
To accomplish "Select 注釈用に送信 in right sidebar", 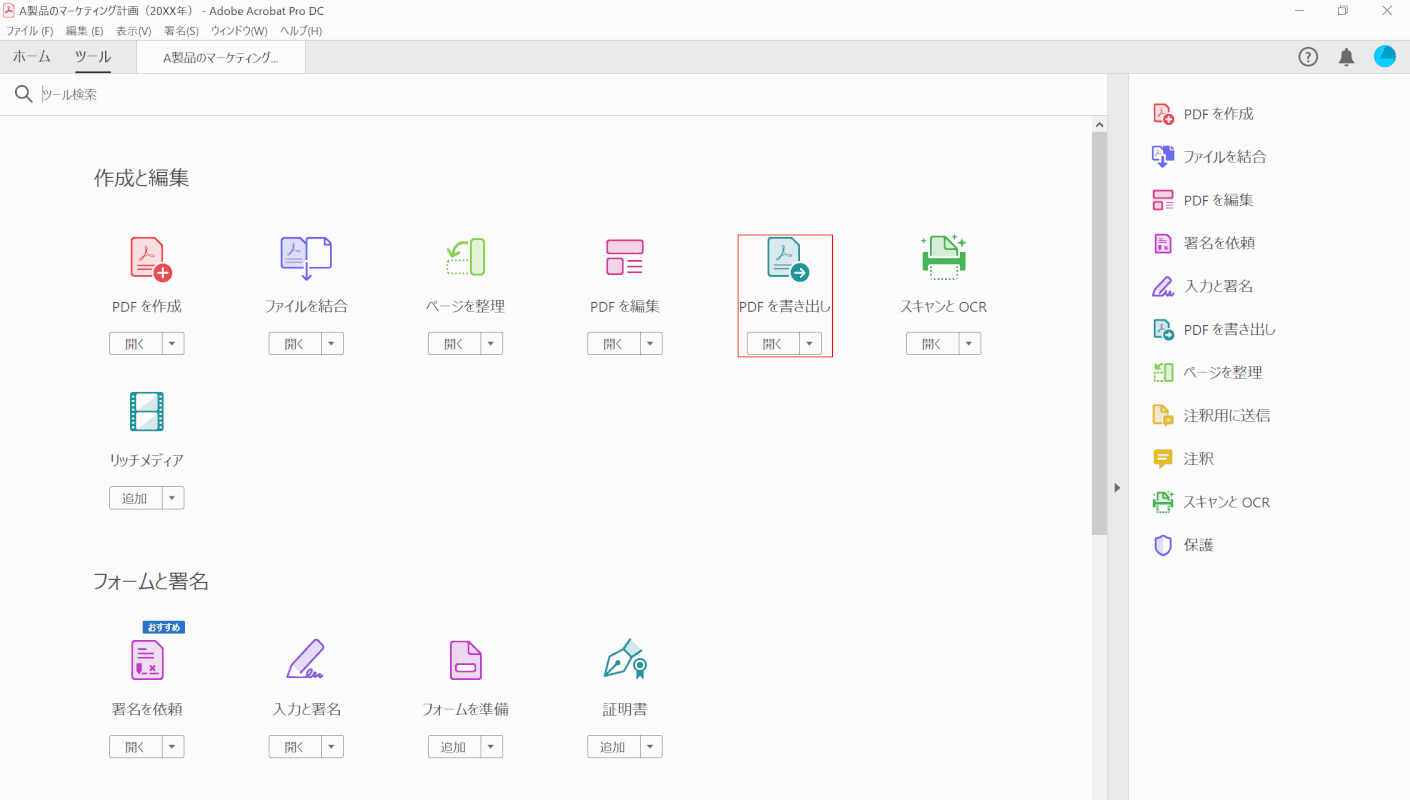I will pyautogui.click(x=1212, y=415).
